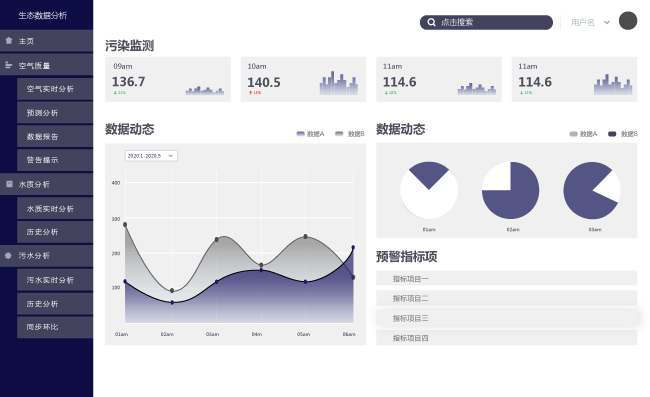Toggle 数据B legend swatch on pie charts

click(612, 134)
